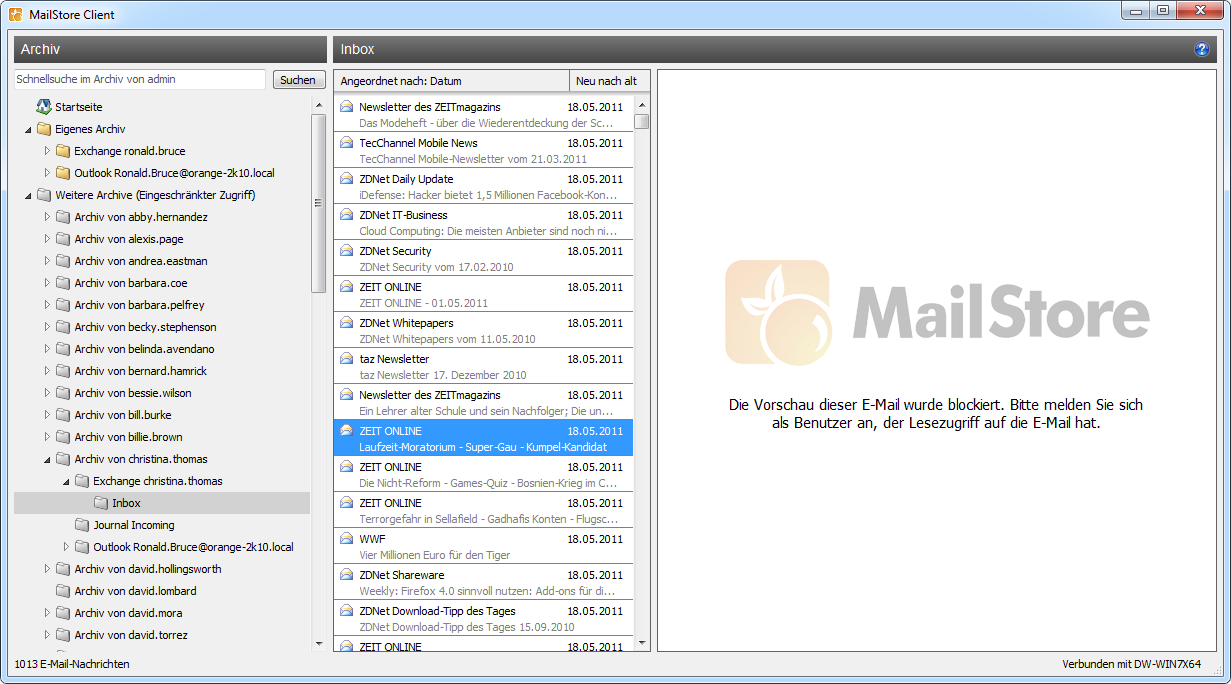Image resolution: width=1231 pixels, height=684 pixels.
Task: Click envelope icon of ZDNet Daily Update
Action: click(x=347, y=179)
